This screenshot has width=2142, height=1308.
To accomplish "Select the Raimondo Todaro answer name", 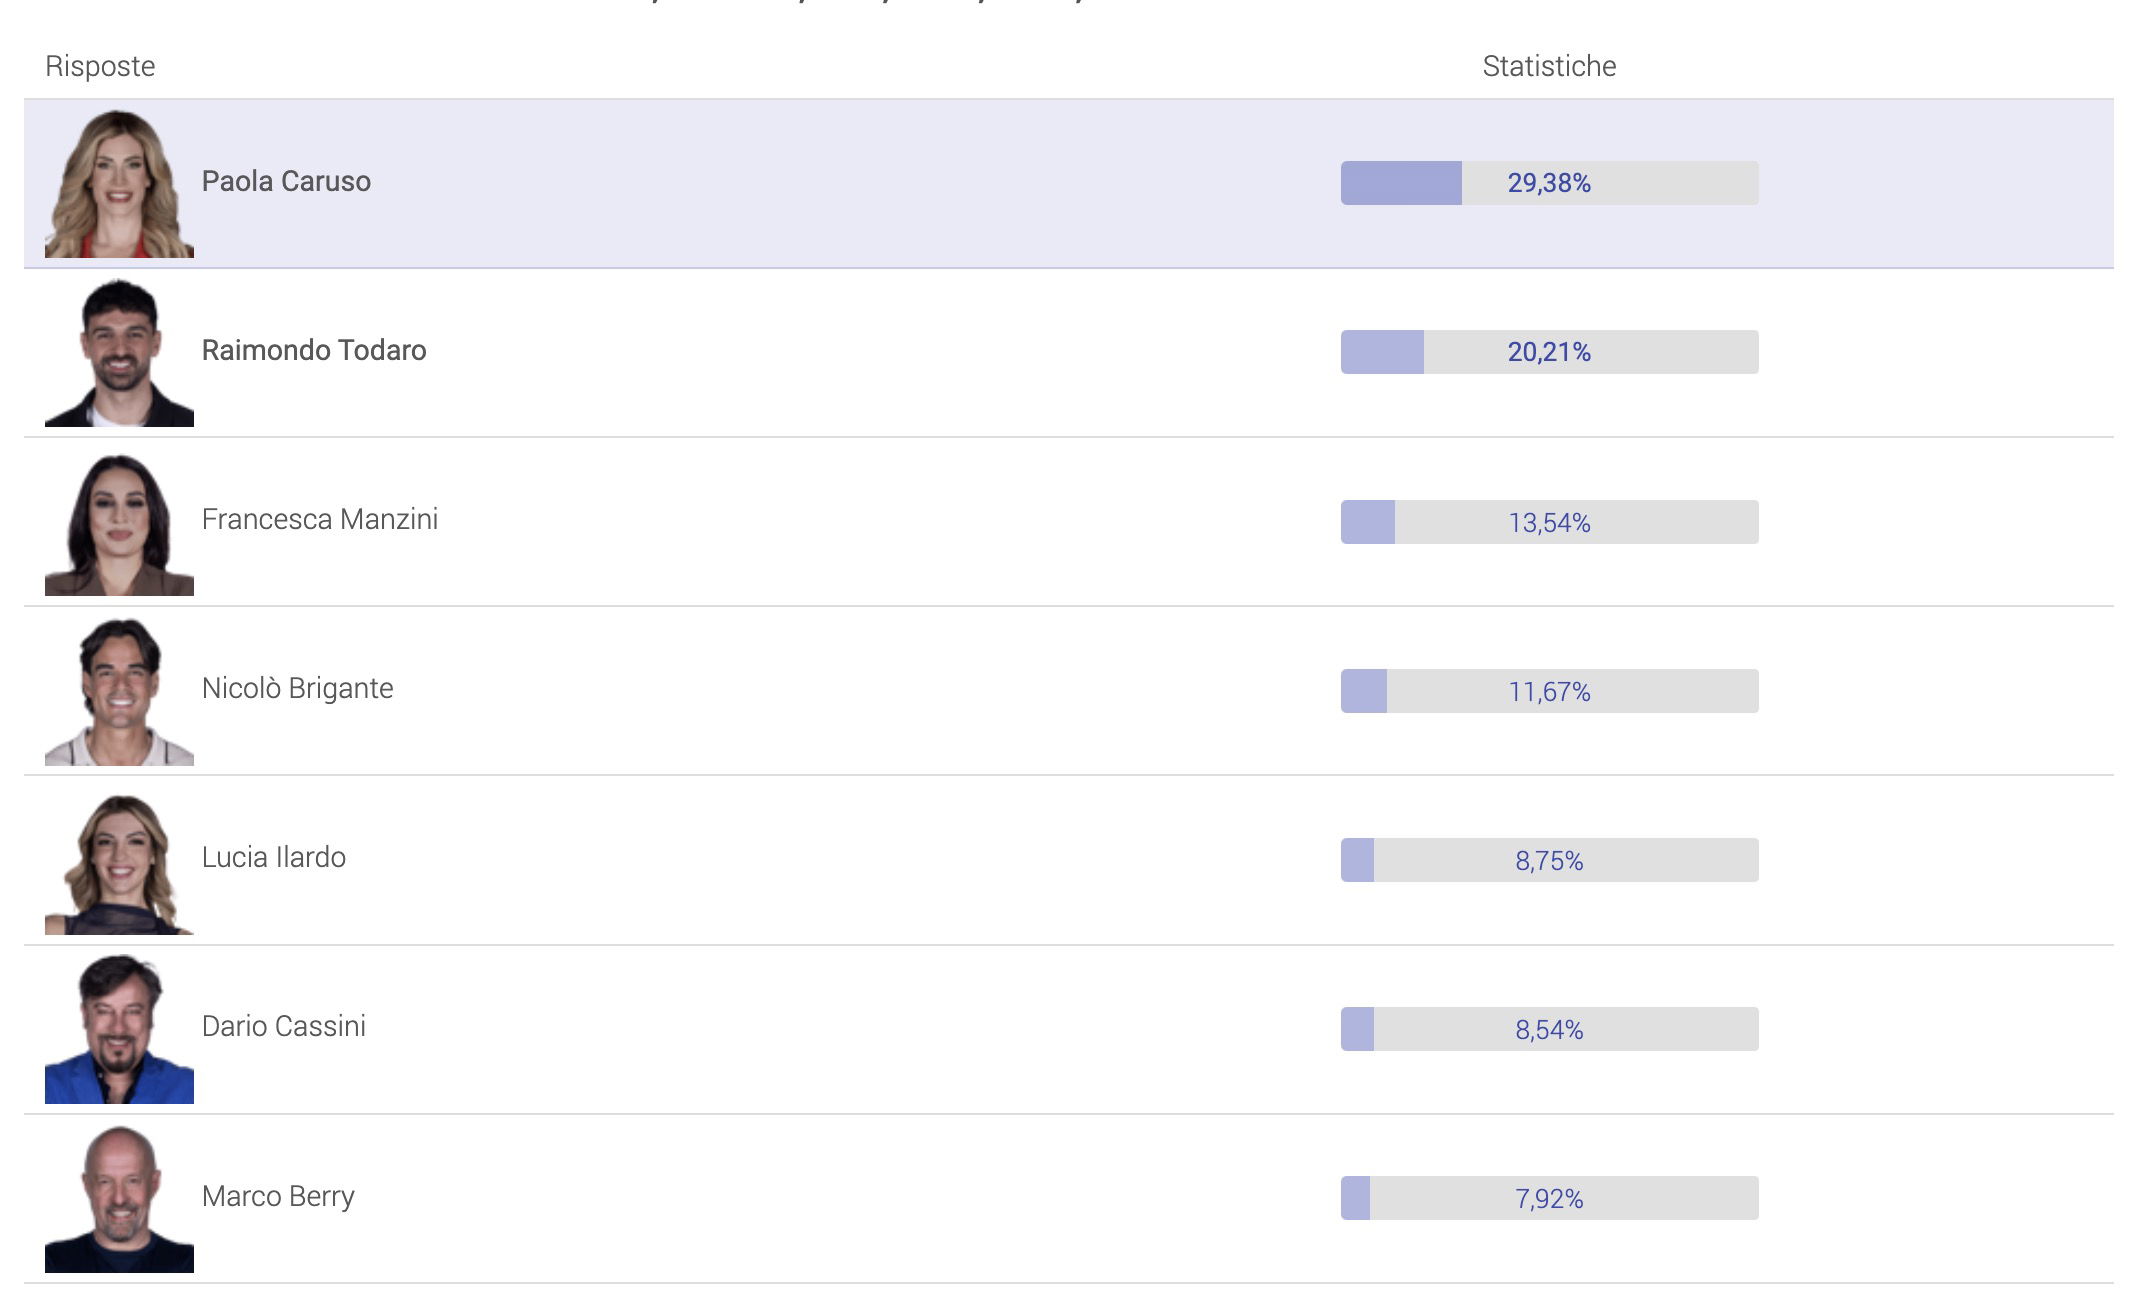I will pos(314,350).
